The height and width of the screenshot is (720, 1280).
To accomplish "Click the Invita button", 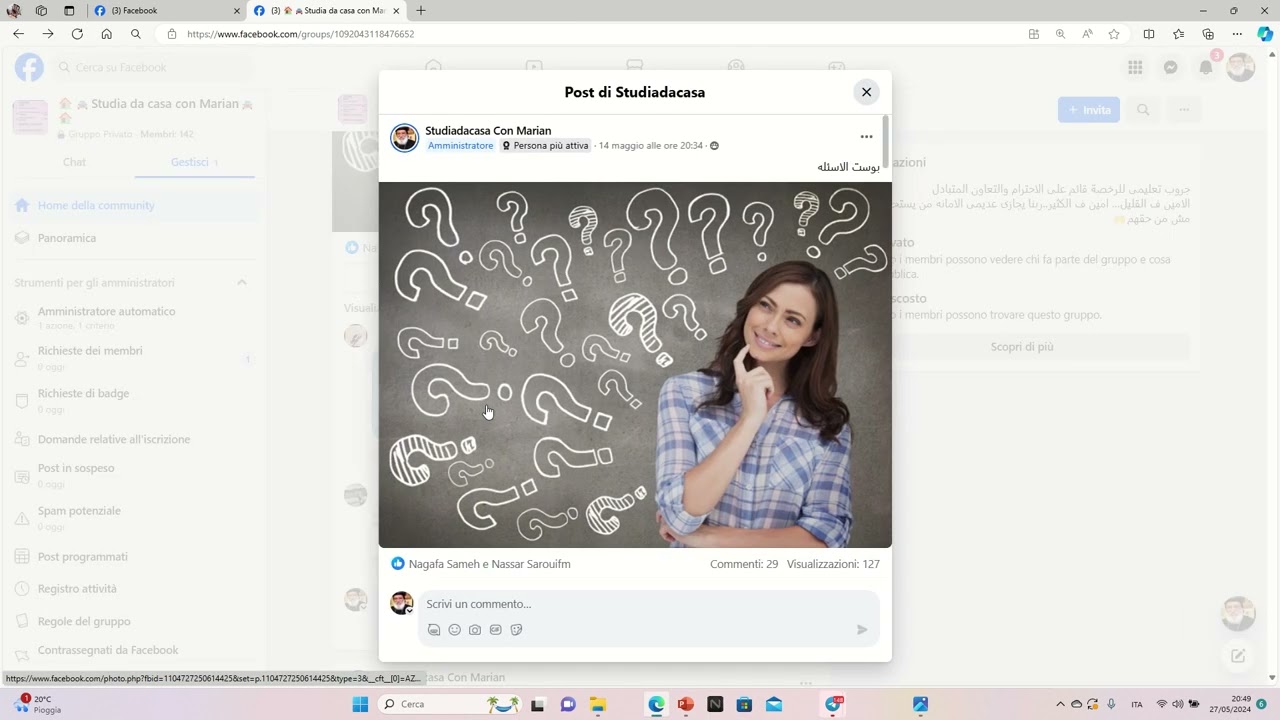I will (1089, 110).
